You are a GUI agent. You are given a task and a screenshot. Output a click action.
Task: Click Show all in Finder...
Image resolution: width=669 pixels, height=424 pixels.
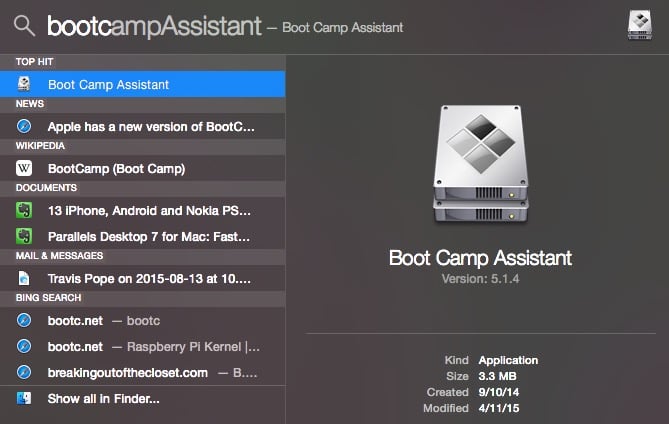click(143, 399)
